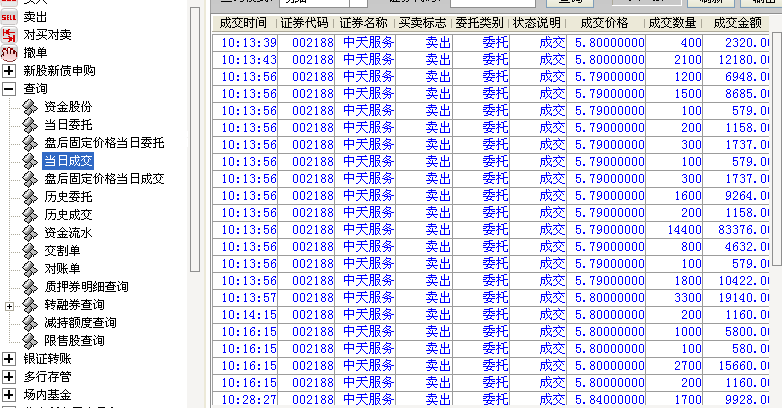
Task: Click the icon beside 盘后固定价格当日成交
Action: pyautogui.click(x=30, y=179)
